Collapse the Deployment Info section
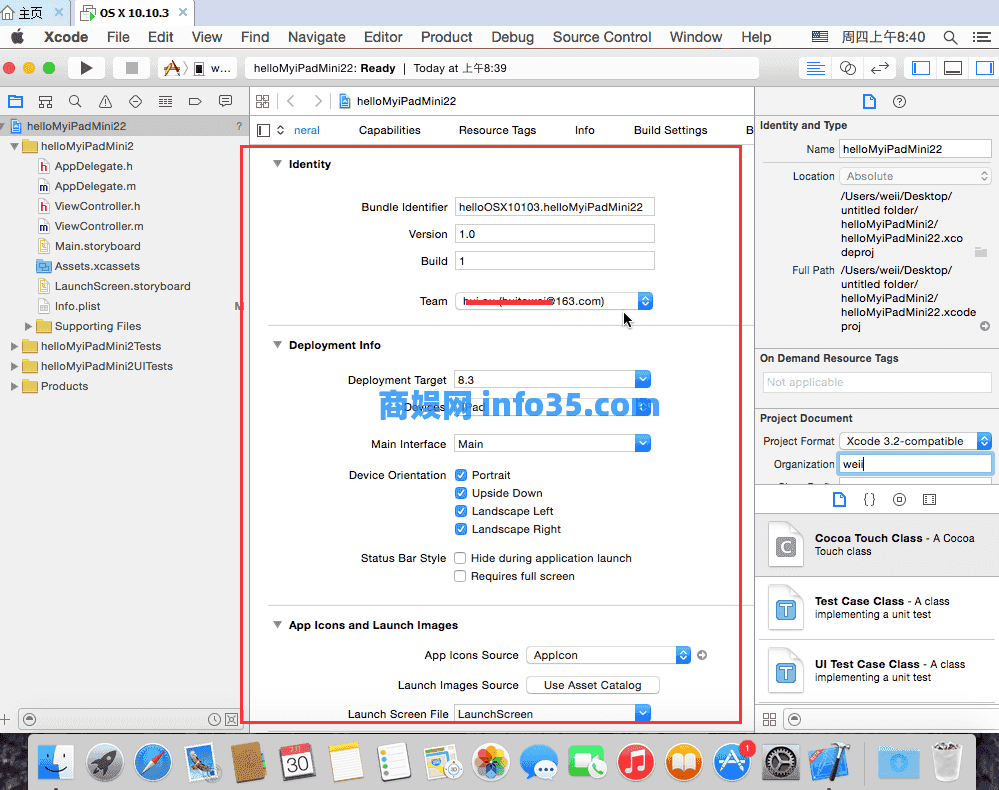 (x=277, y=345)
